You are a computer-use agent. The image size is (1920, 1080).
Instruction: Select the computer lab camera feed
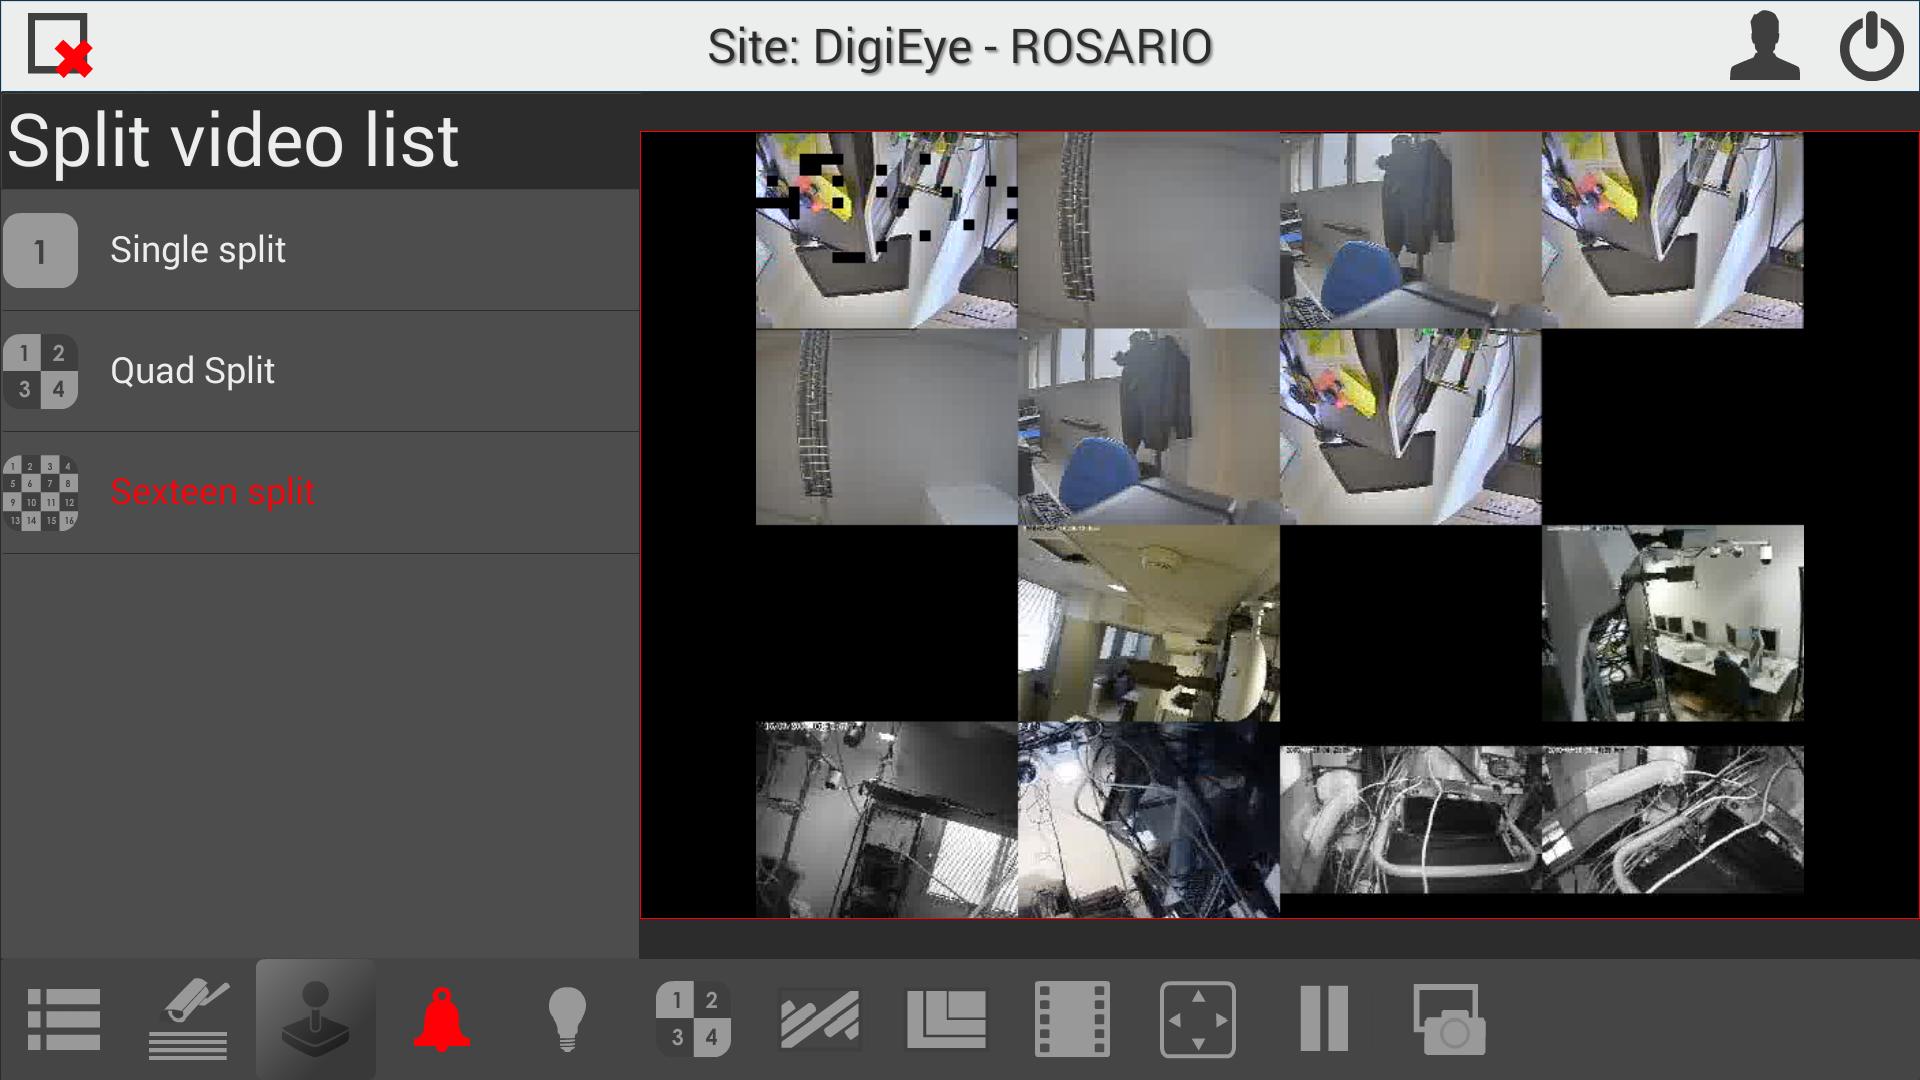click(1673, 623)
